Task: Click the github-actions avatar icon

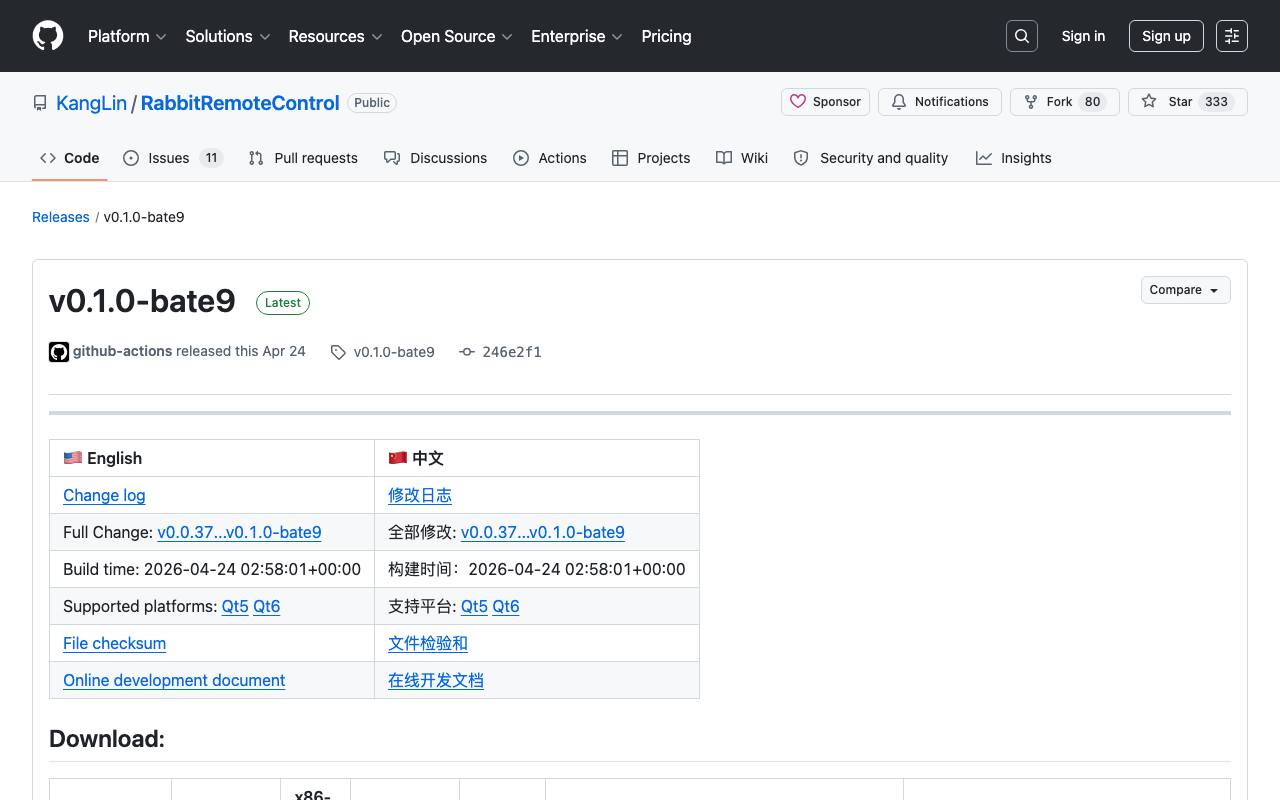Action: pos(59,352)
